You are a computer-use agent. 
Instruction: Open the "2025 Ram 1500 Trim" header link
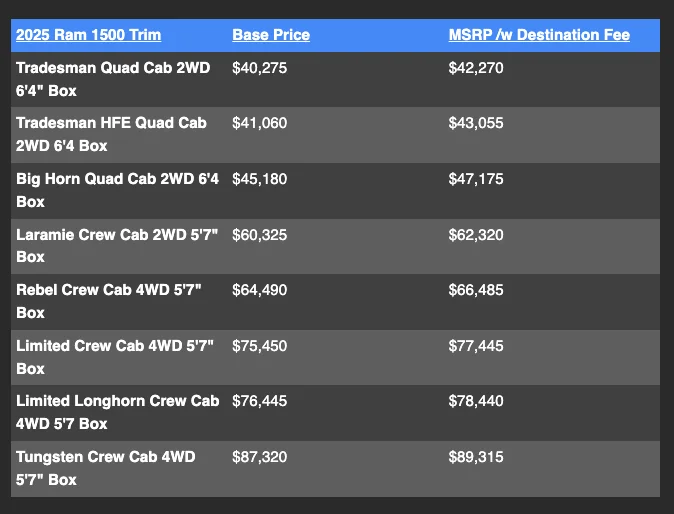click(89, 35)
